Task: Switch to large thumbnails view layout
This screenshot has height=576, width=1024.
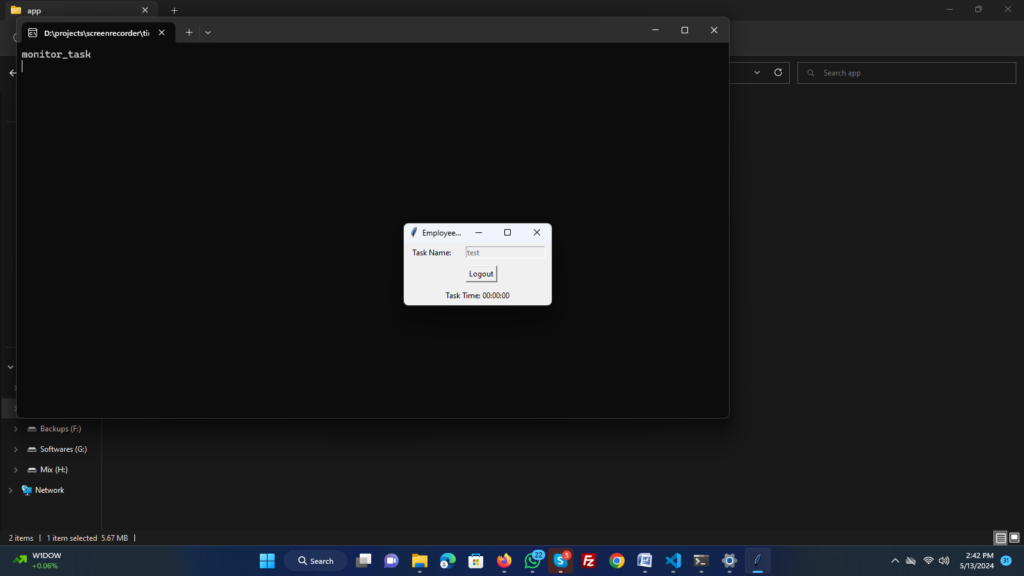Action: coord(1013,538)
